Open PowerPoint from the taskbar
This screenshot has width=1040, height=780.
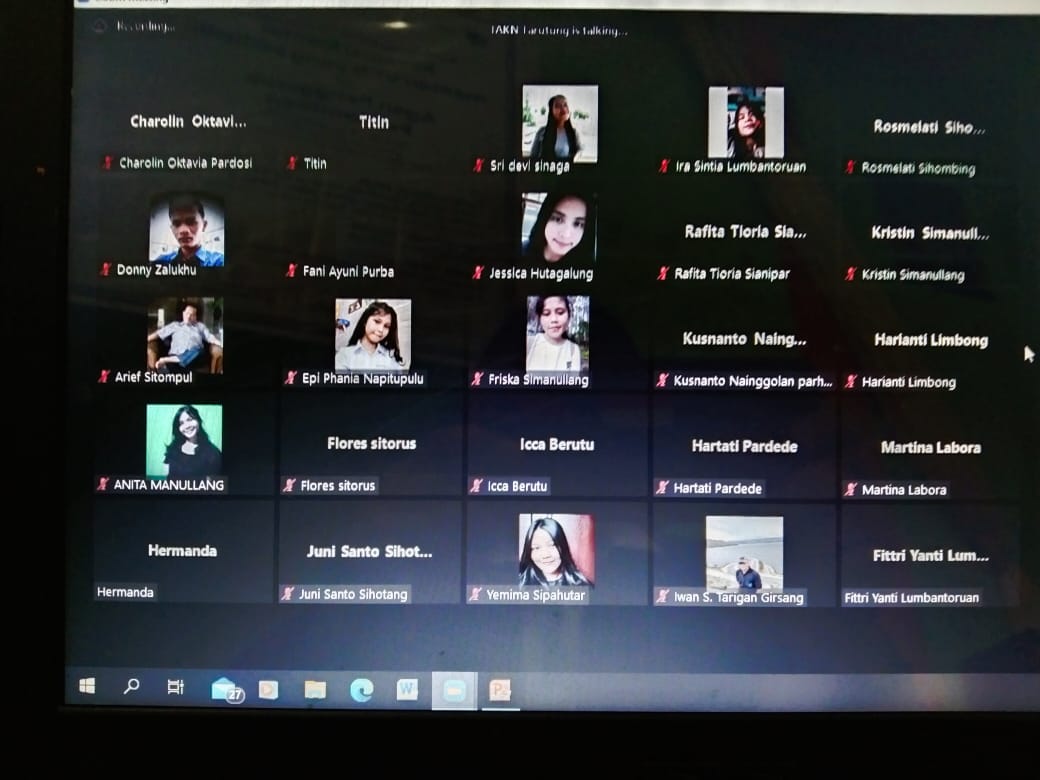pyautogui.click(x=500, y=690)
